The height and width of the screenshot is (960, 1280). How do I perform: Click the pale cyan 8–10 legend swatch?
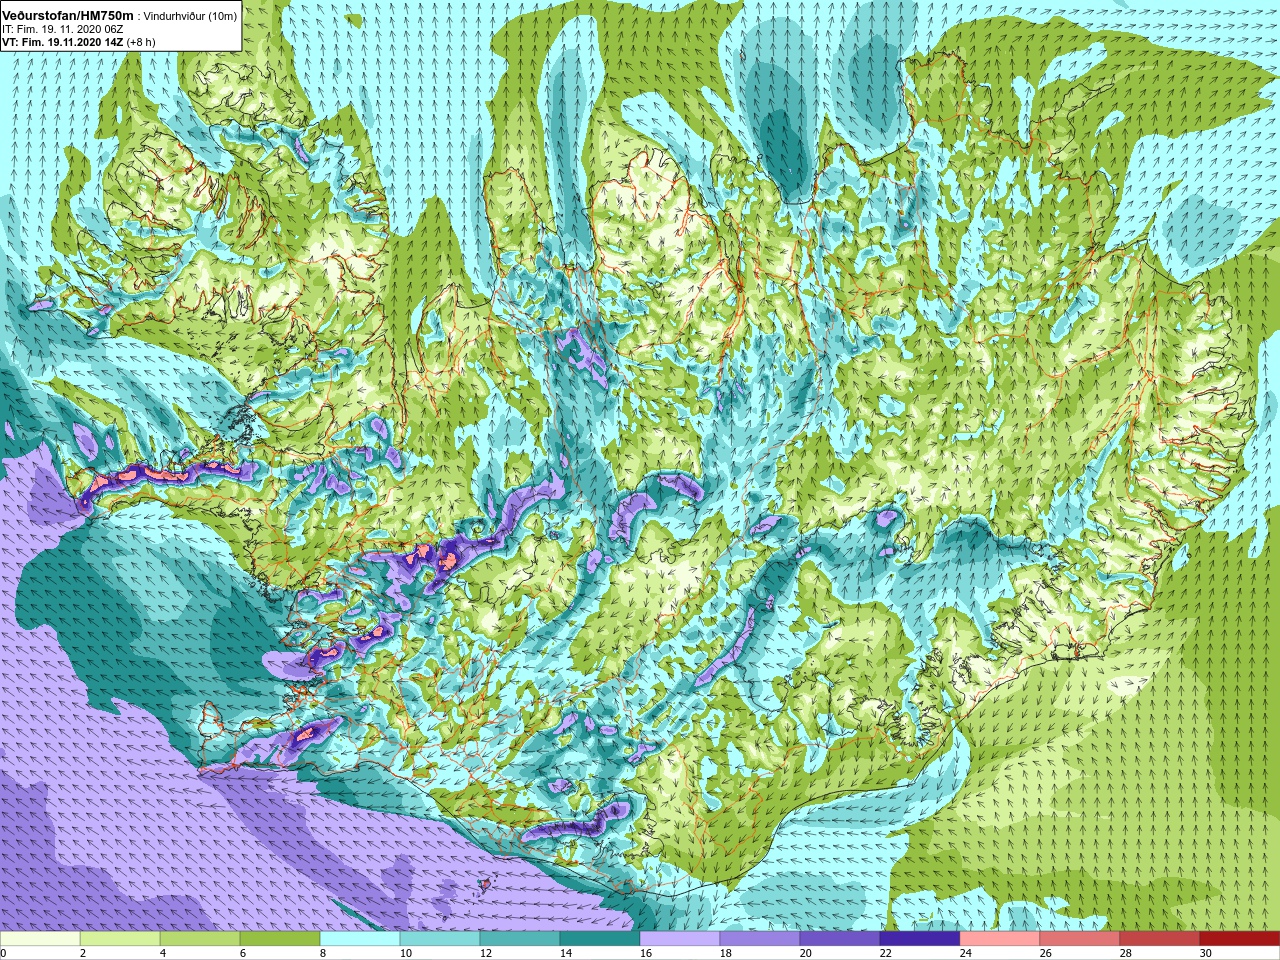point(360,940)
